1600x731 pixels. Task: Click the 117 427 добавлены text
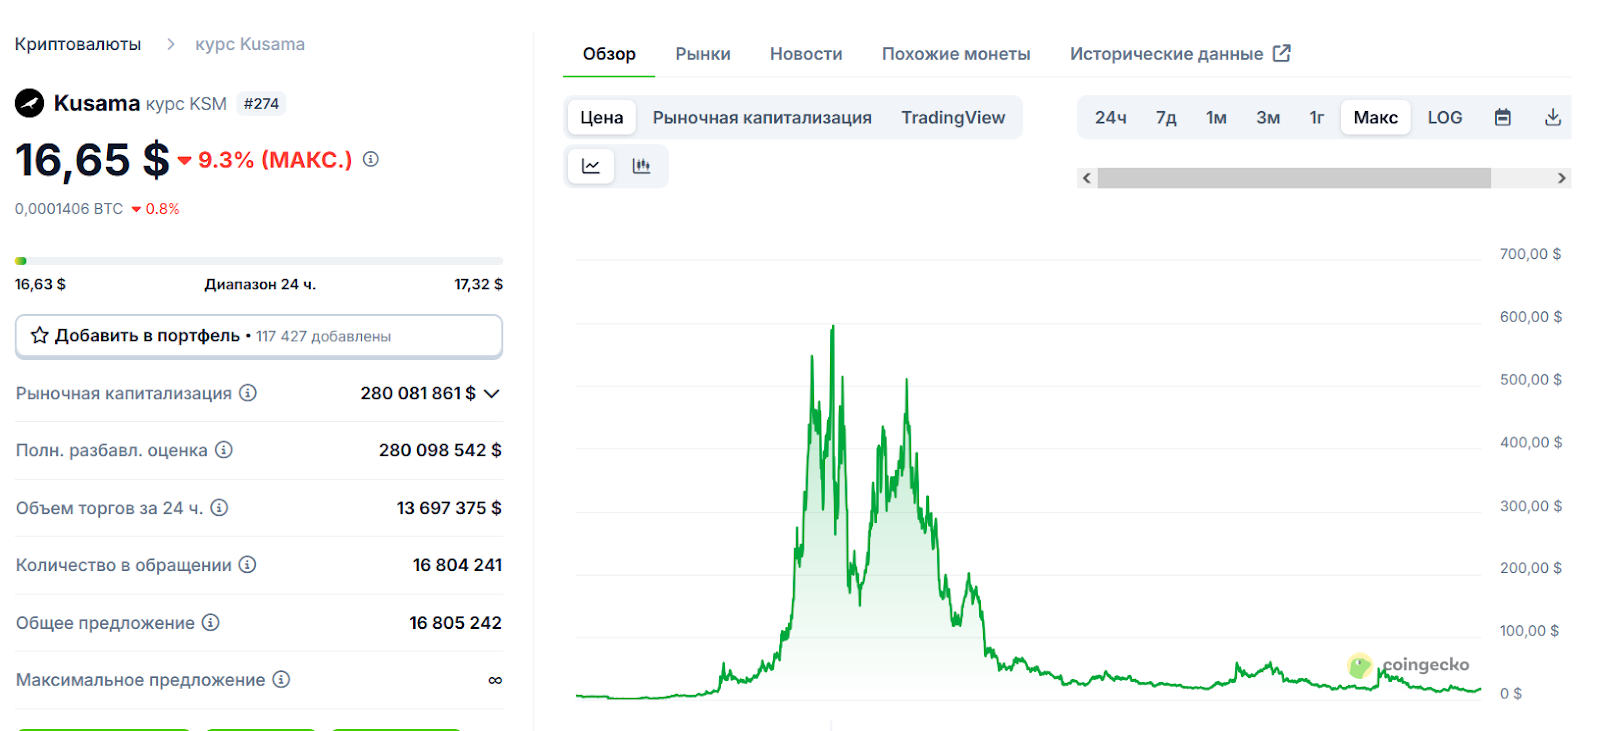click(323, 336)
